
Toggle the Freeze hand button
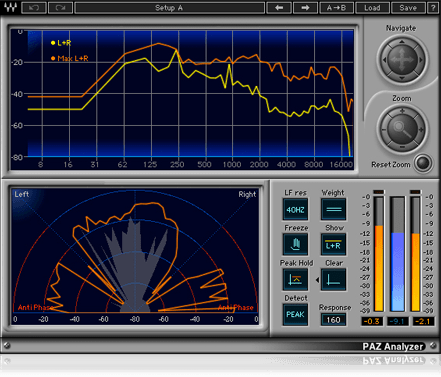click(295, 244)
